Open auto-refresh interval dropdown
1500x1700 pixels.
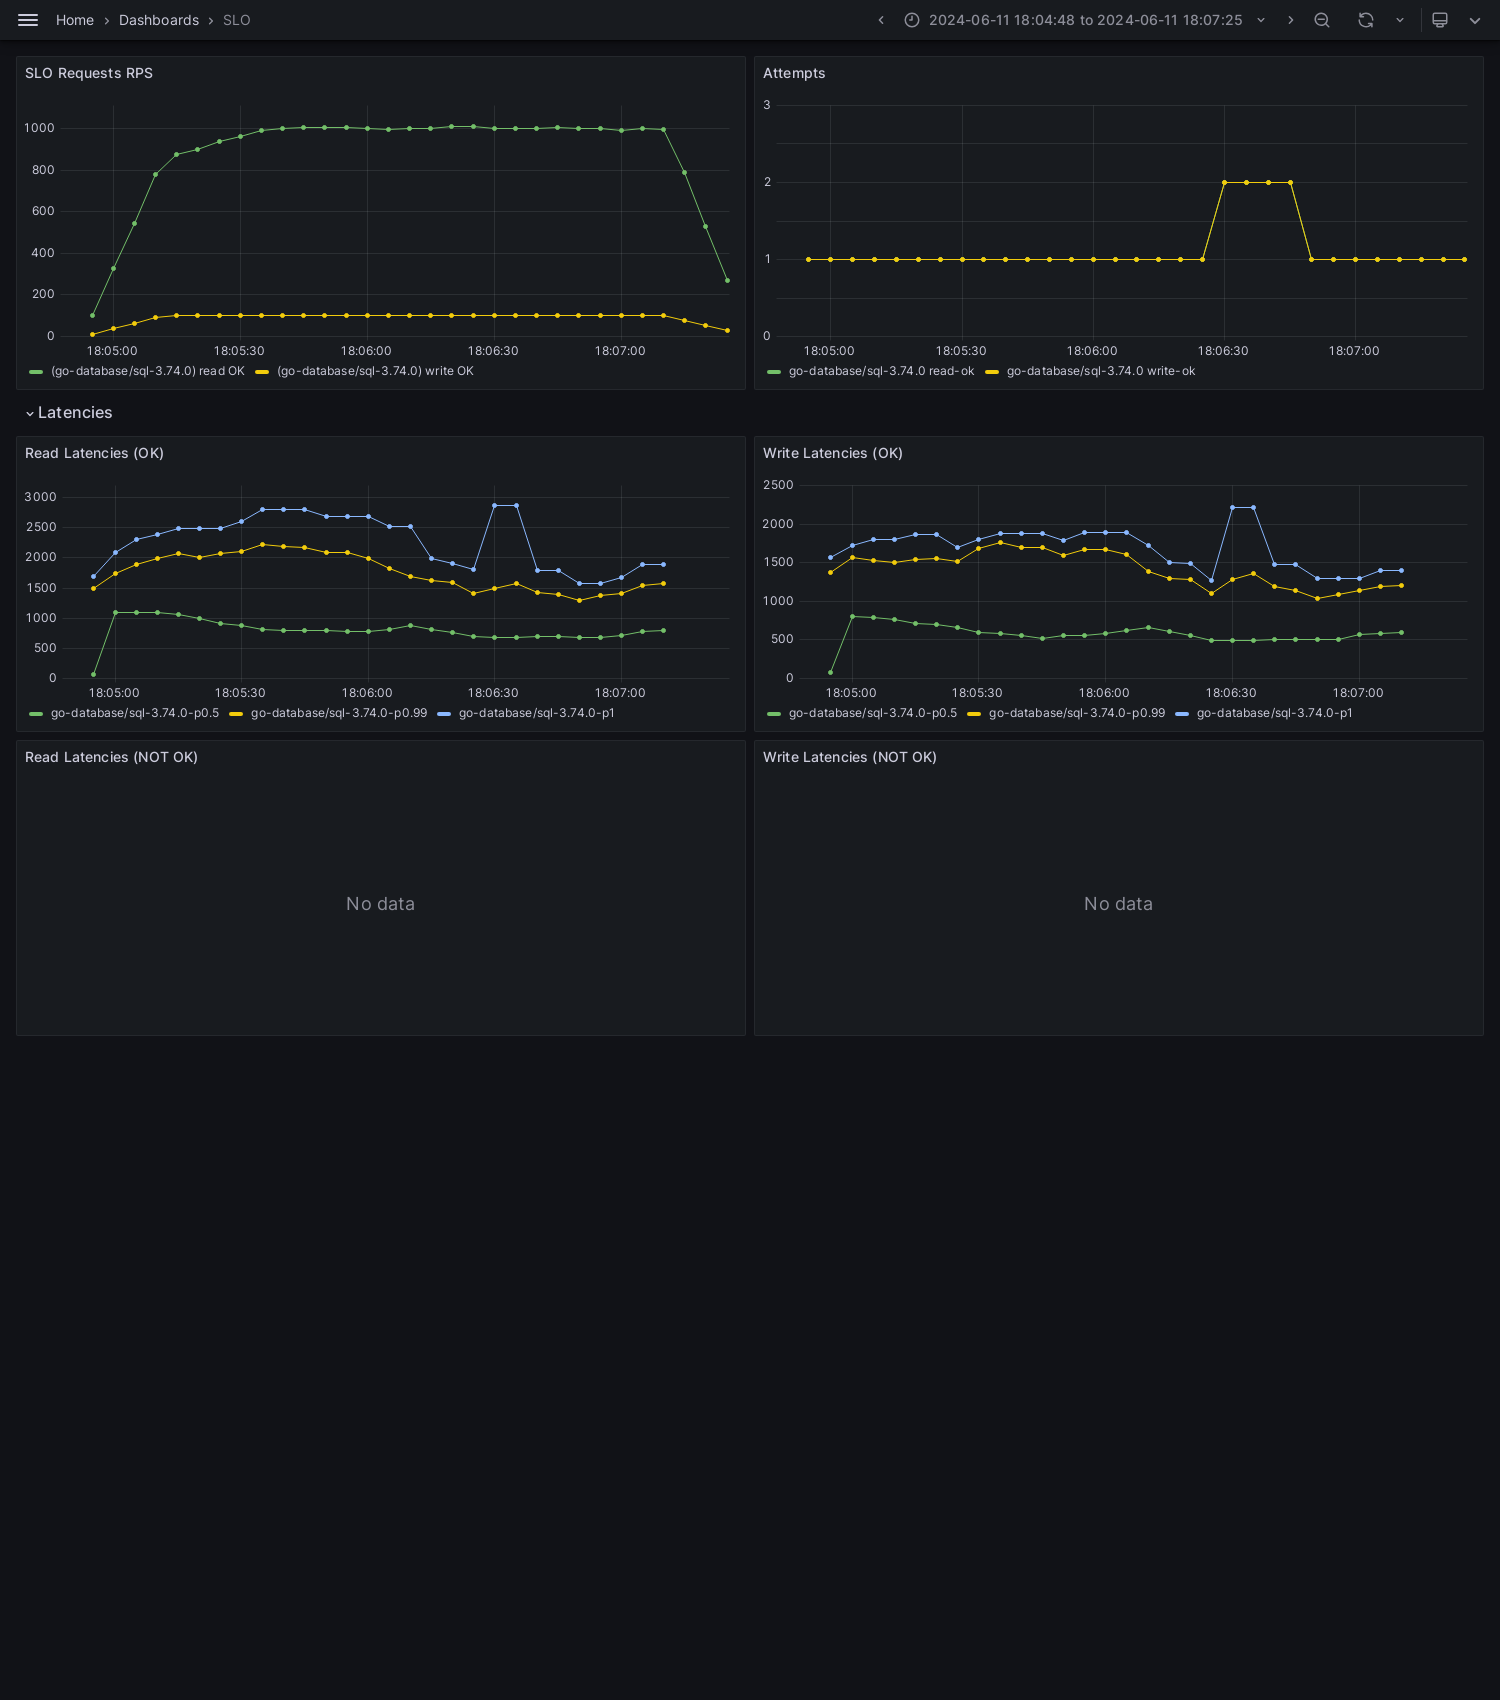click(1400, 20)
